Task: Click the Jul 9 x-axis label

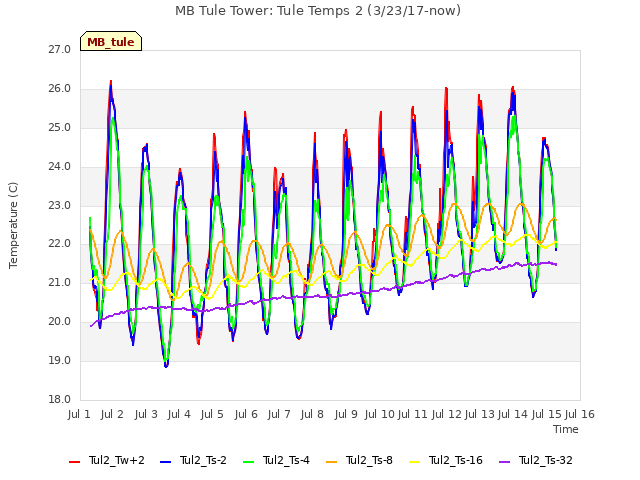Action: pyautogui.click(x=346, y=414)
